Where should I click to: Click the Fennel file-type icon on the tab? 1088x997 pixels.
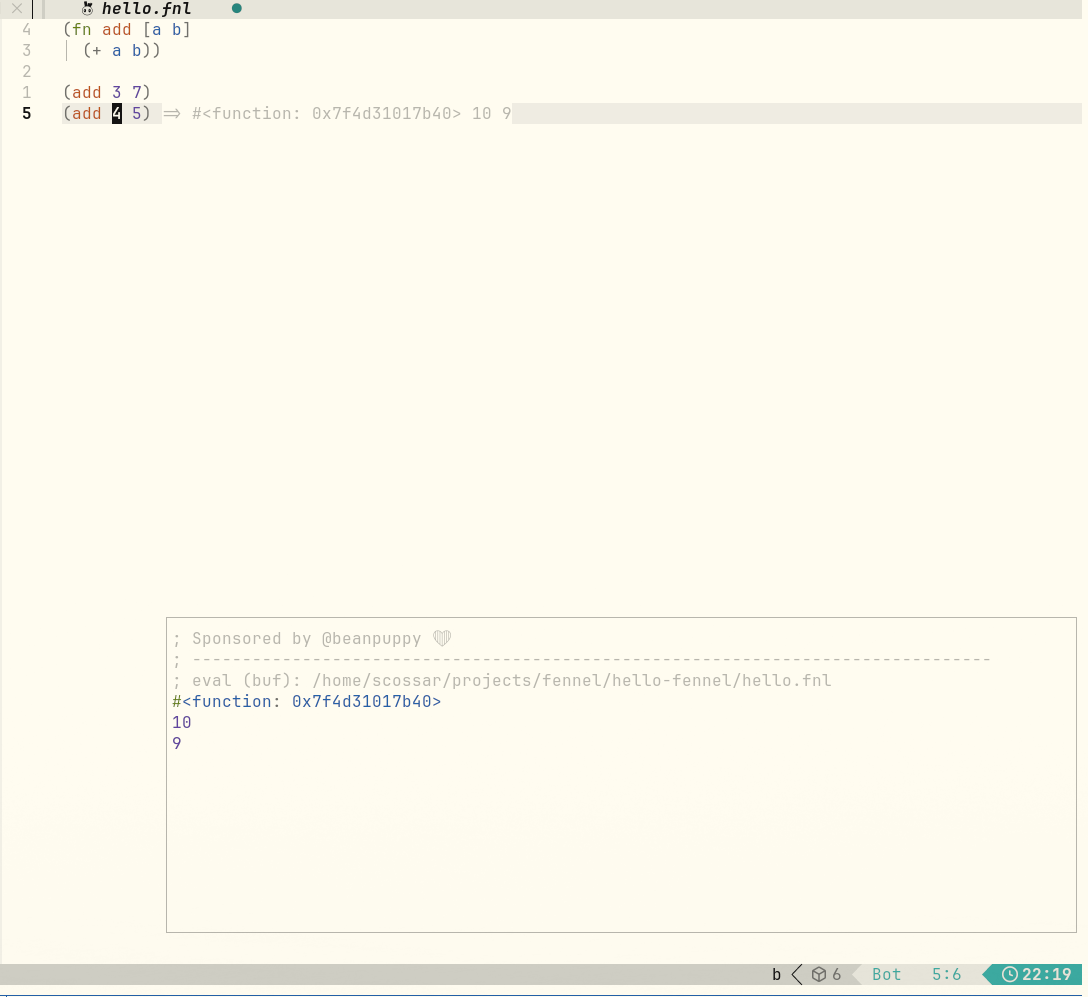(87, 8)
